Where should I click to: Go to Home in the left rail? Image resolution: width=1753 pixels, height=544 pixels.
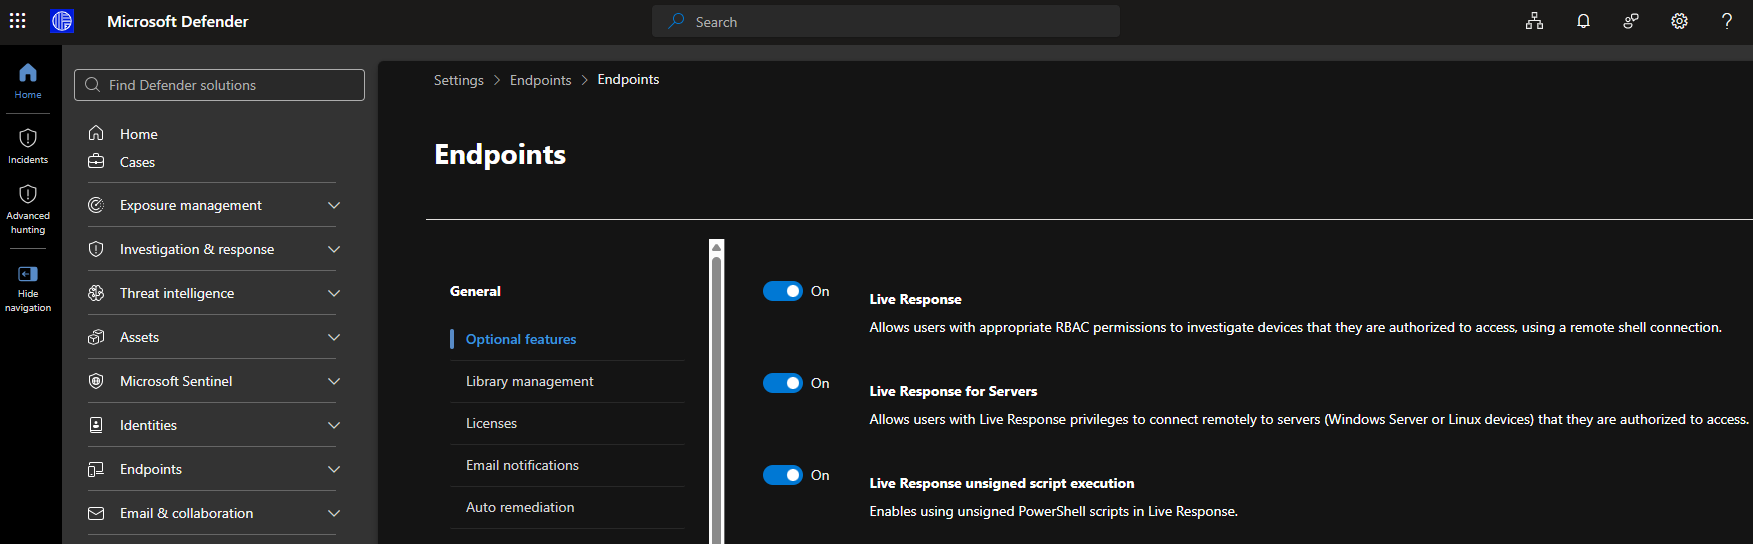tap(28, 81)
